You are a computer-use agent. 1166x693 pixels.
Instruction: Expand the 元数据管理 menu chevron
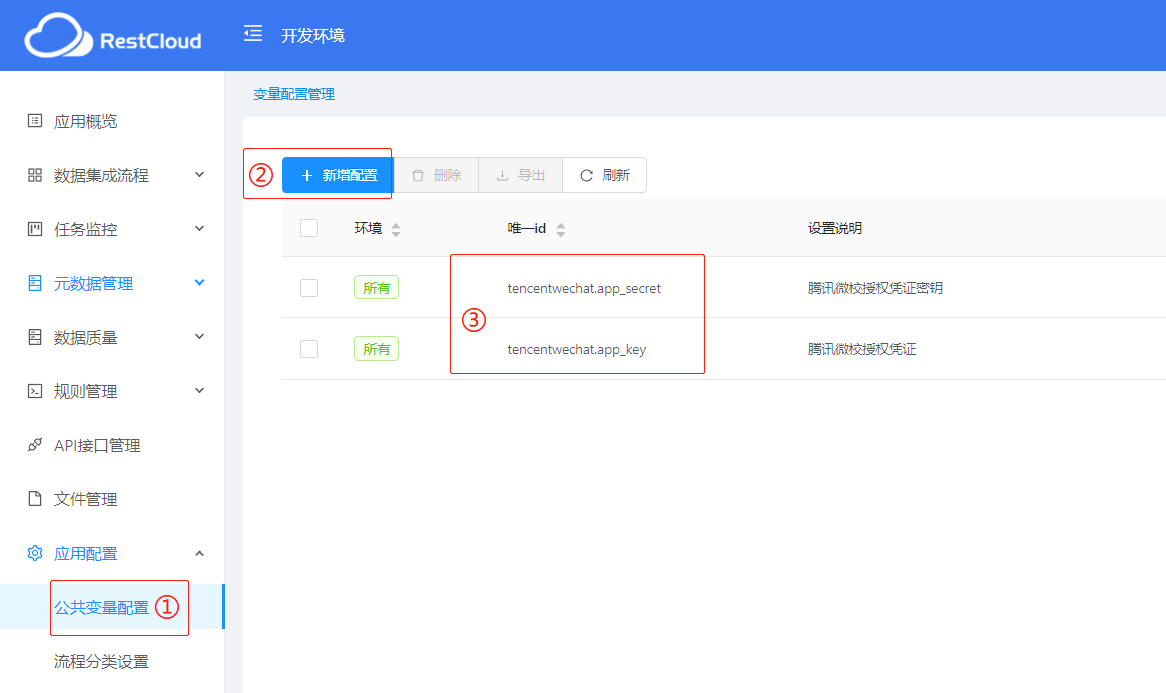[199, 283]
